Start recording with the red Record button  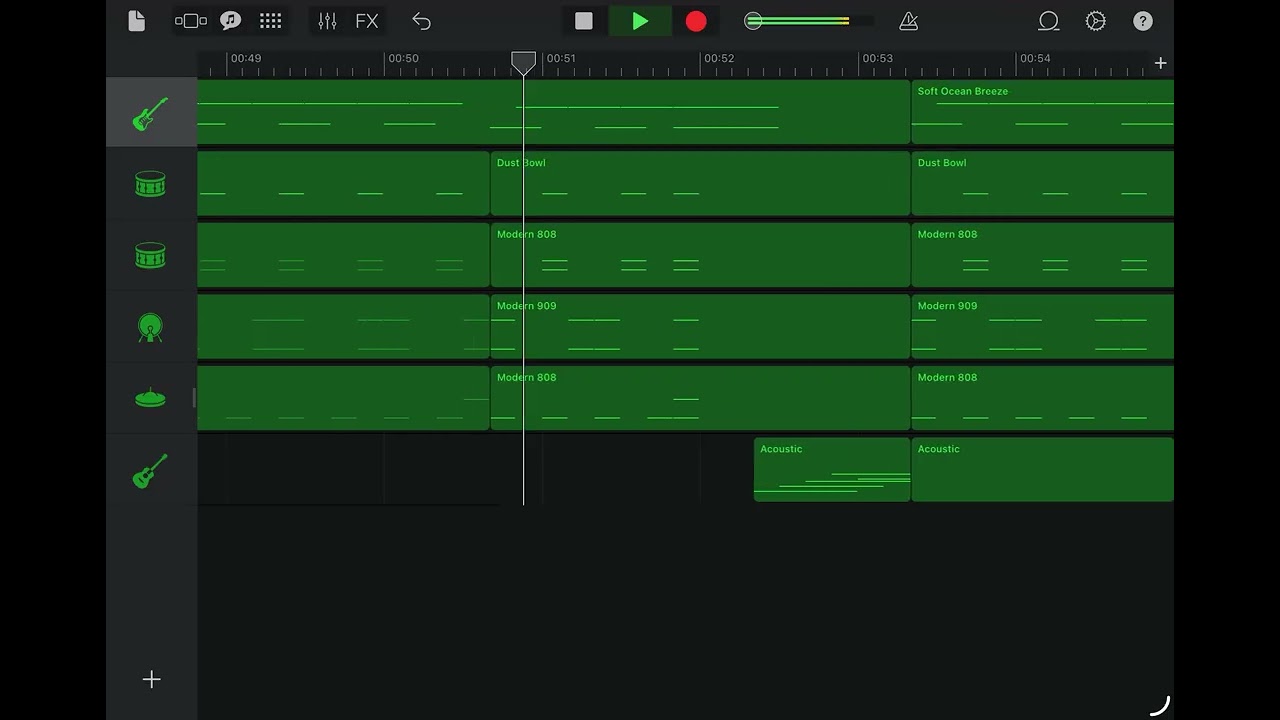(x=696, y=21)
